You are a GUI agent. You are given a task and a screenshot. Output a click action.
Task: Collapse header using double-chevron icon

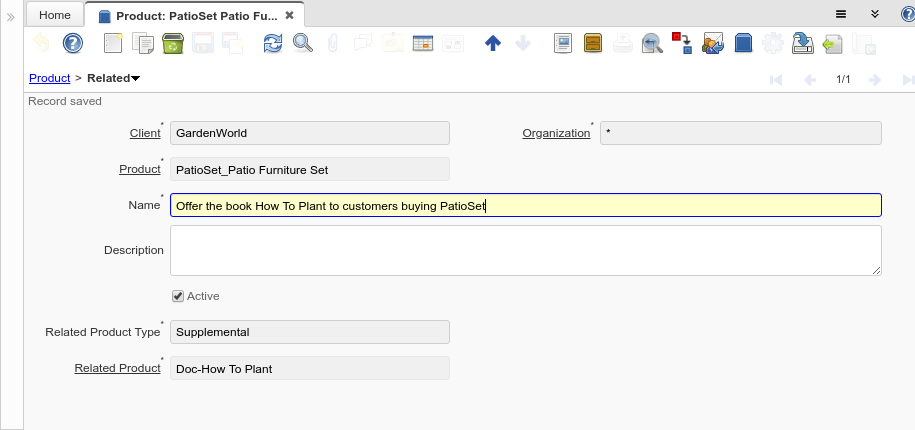pyautogui.click(x=874, y=14)
